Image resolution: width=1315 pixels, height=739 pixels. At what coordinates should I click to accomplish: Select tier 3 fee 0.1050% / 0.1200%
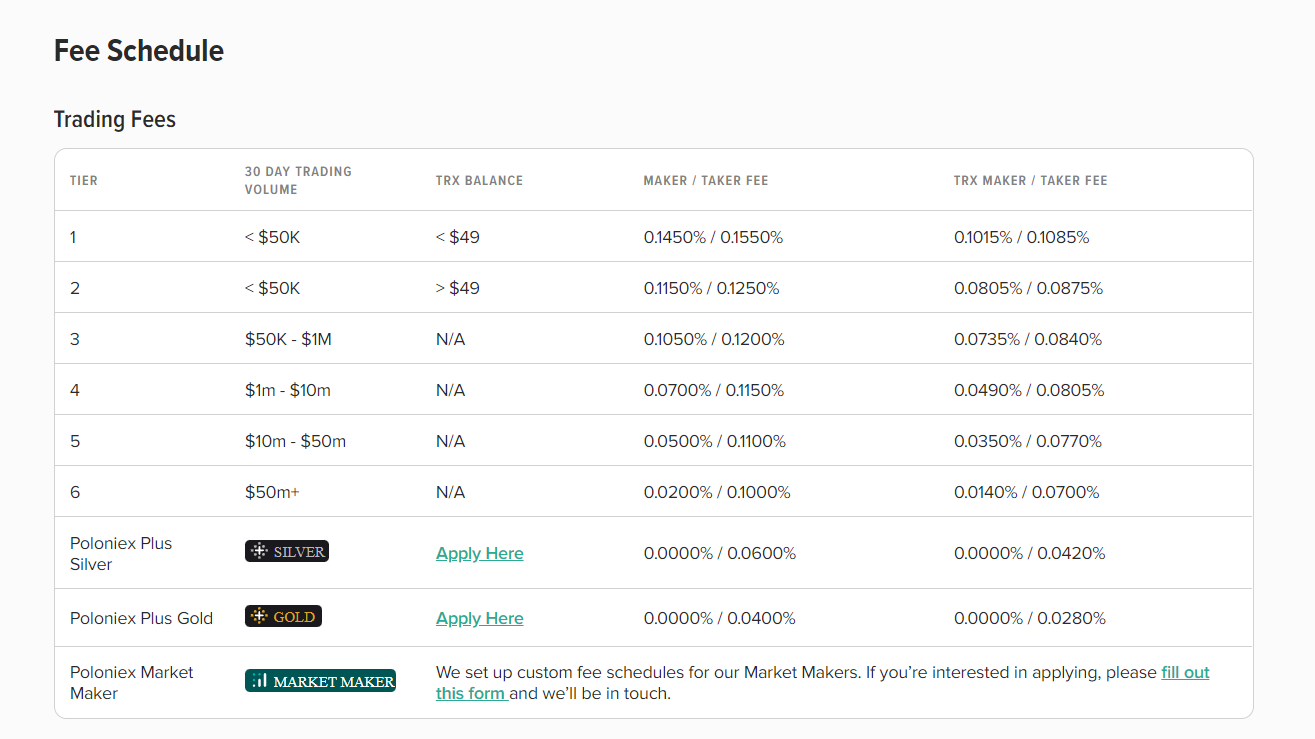[x=714, y=339]
